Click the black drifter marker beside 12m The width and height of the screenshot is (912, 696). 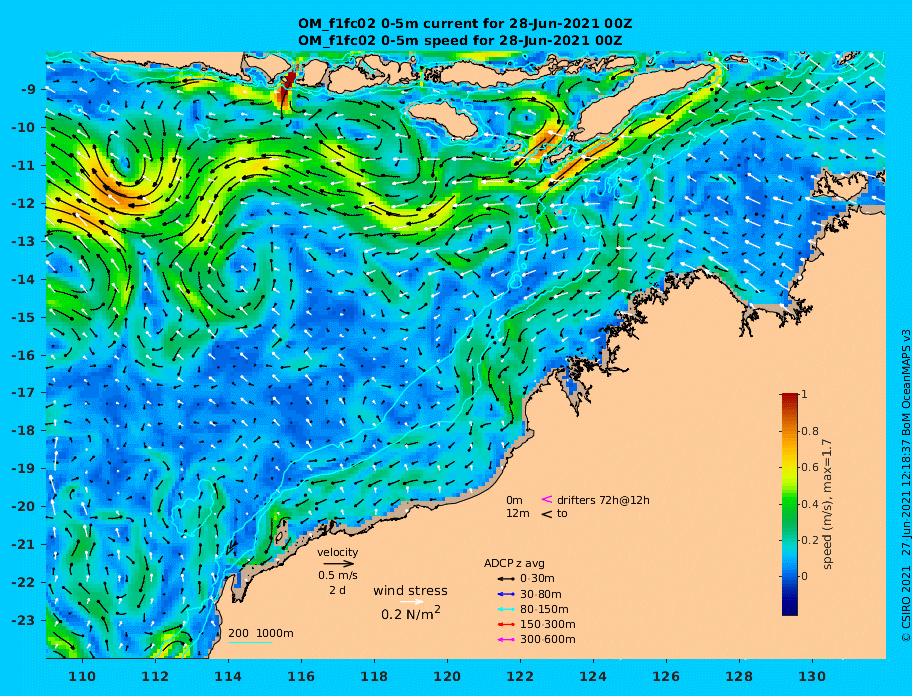tap(547, 514)
